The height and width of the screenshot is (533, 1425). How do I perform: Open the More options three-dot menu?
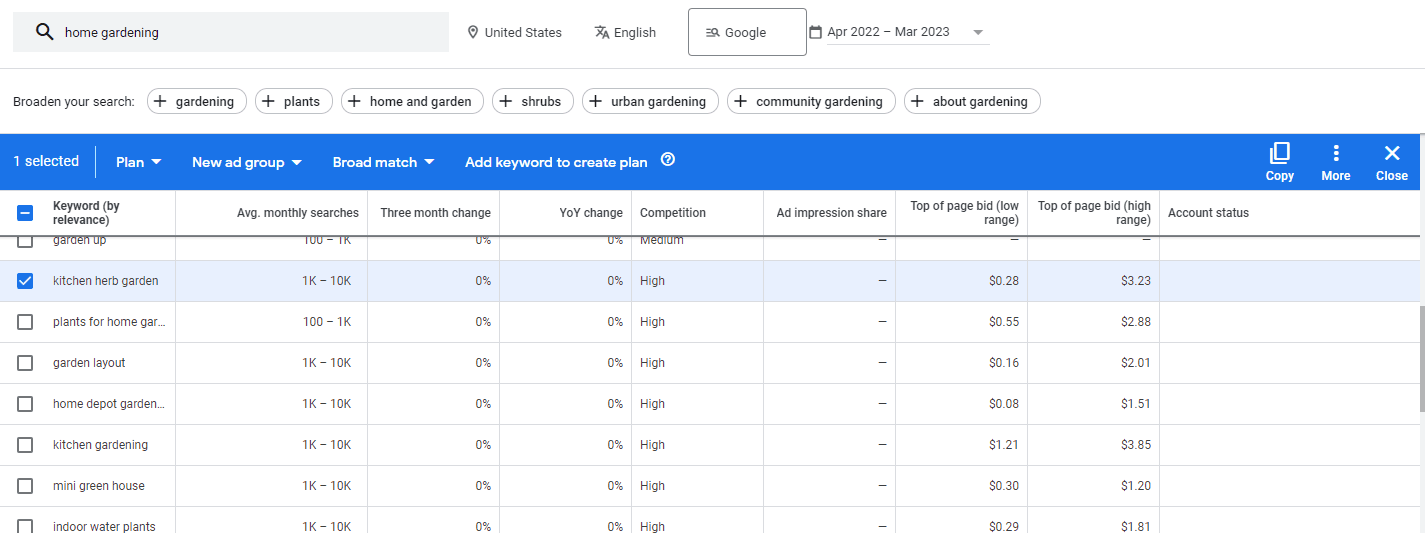click(1335, 153)
